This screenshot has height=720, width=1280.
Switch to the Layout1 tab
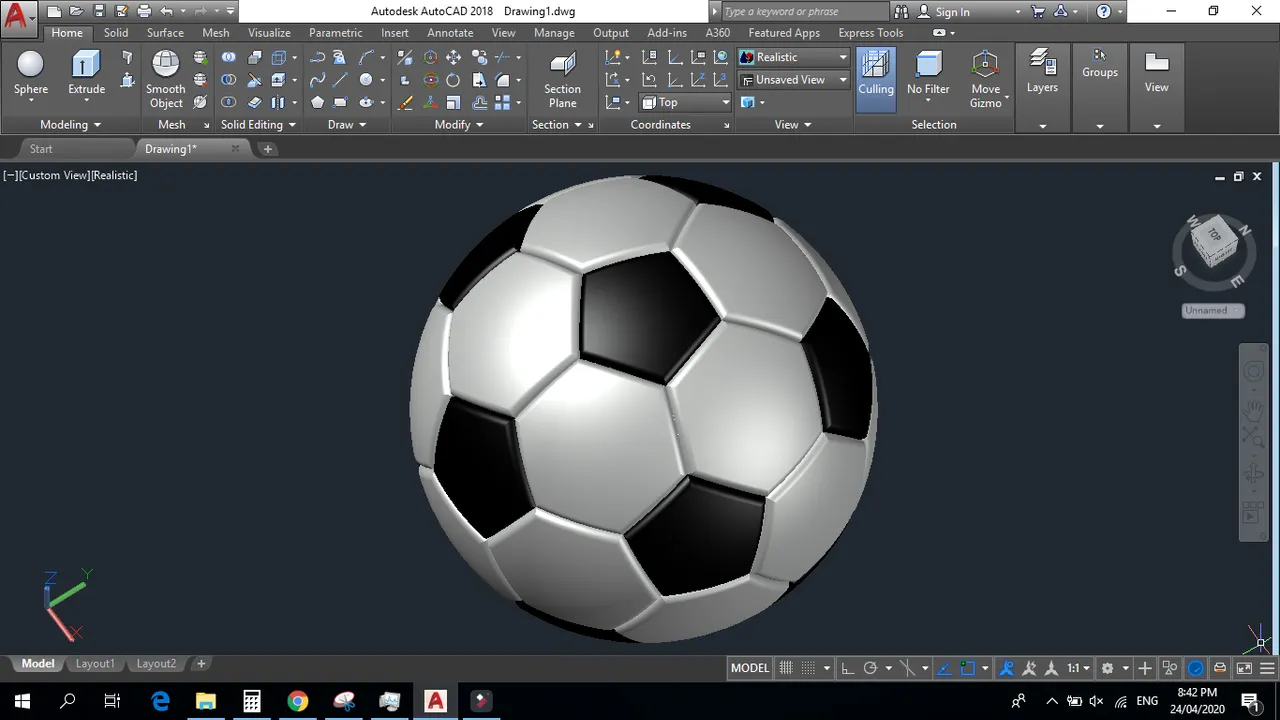(95, 664)
